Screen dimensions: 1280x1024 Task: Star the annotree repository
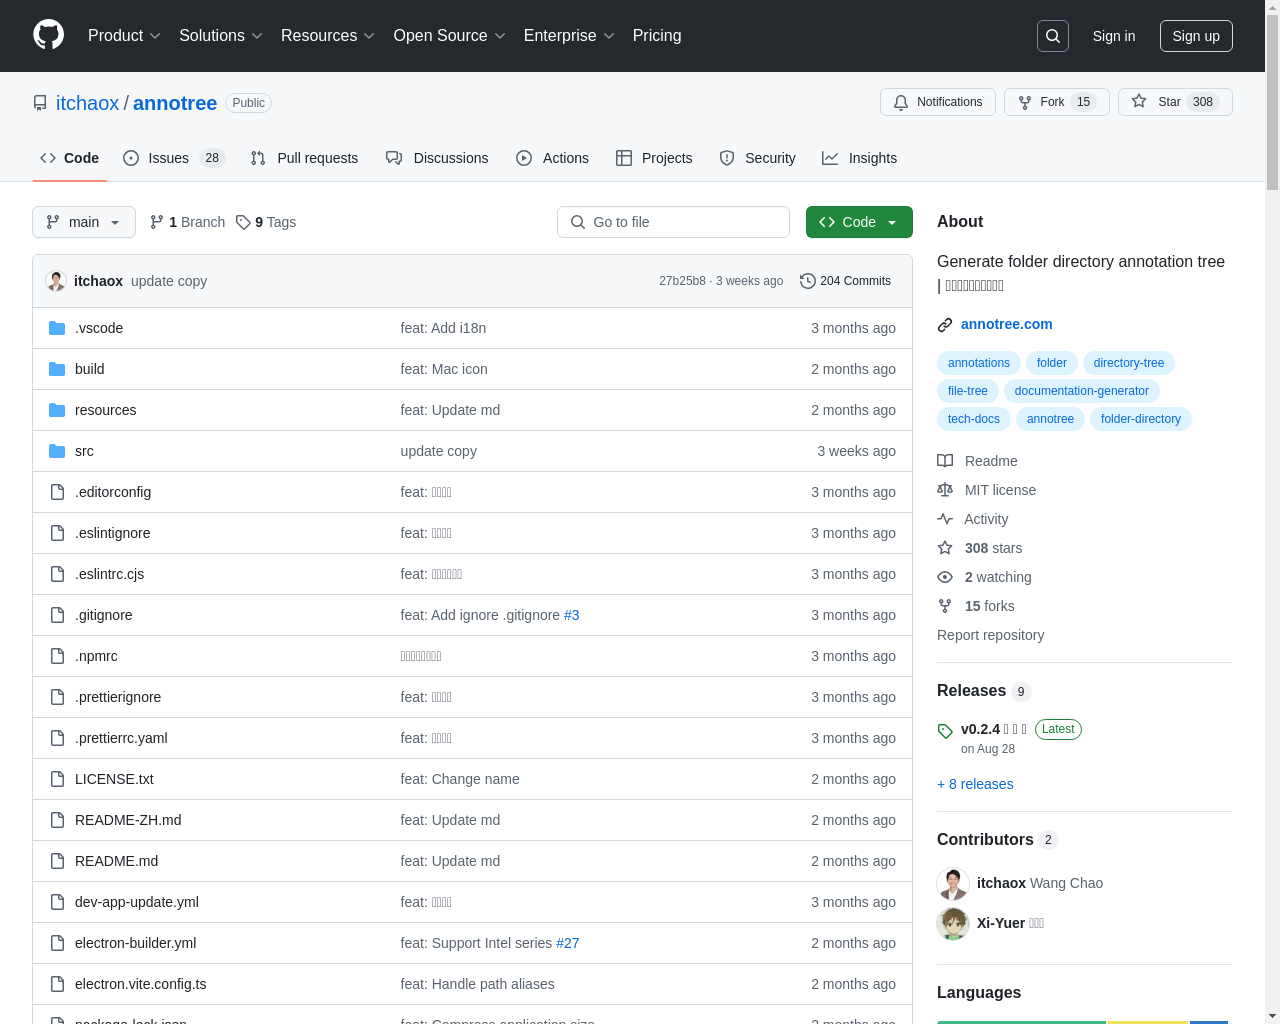click(x=1175, y=102)
